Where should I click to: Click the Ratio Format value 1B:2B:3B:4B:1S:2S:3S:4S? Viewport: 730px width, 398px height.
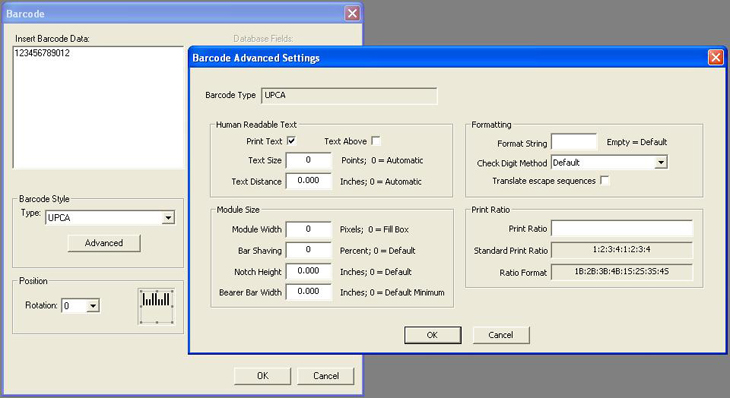click(622, 271)
